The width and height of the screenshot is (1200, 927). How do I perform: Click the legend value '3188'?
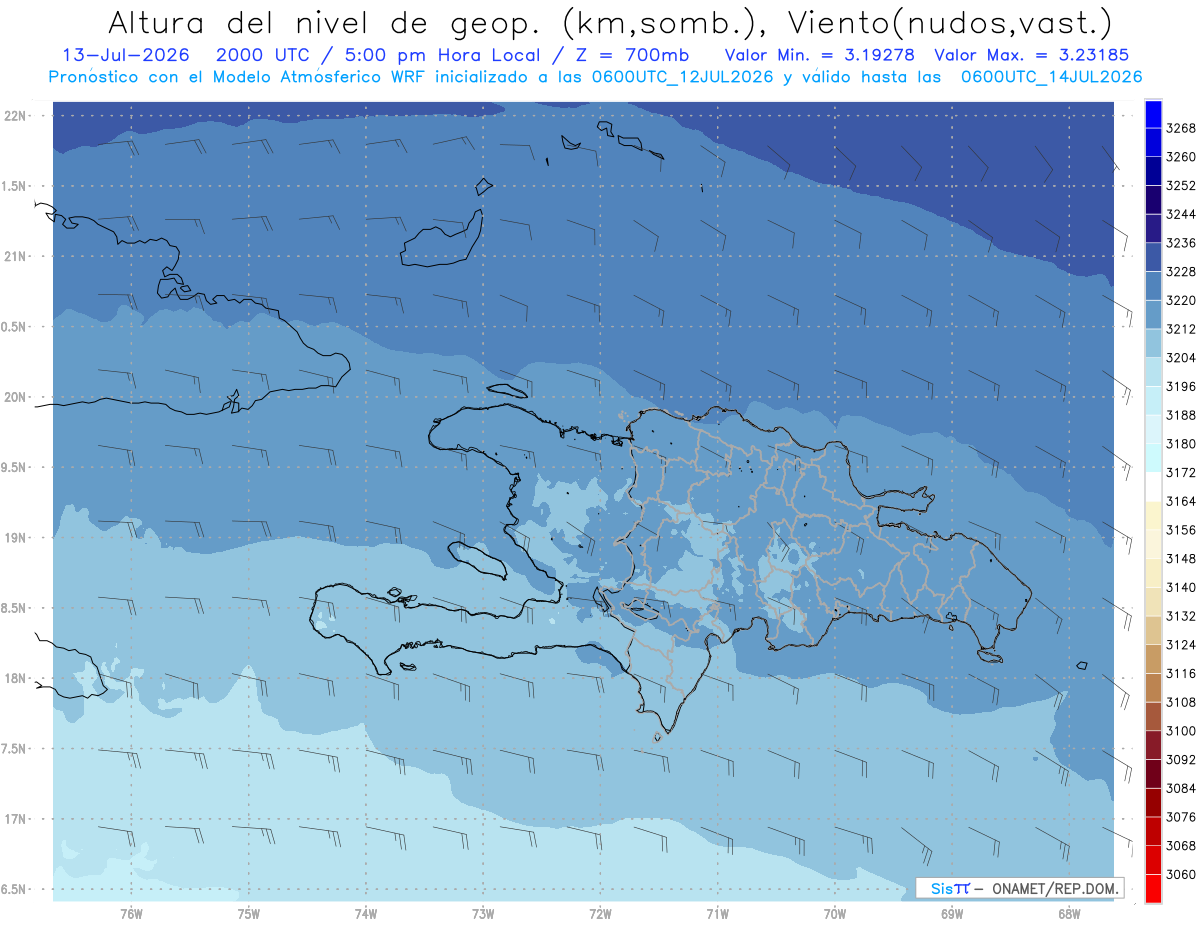[1181, 415]
